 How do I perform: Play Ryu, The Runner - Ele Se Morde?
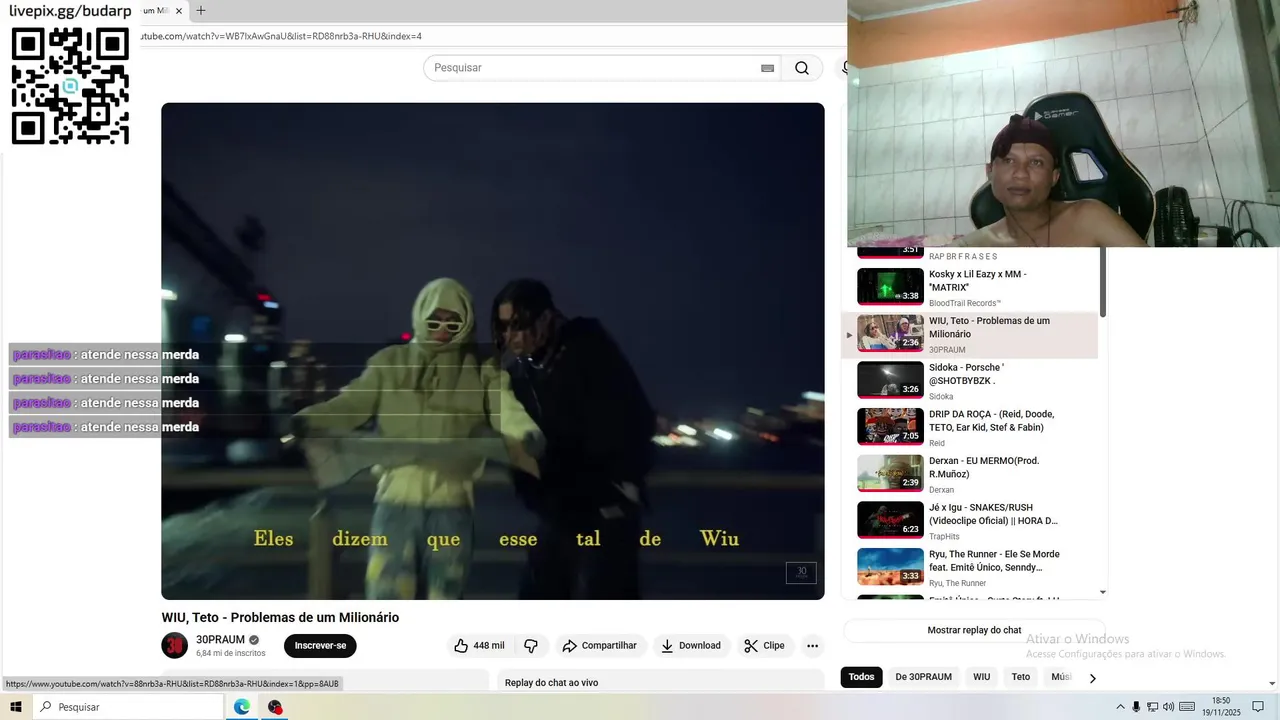(x=970, y=567)
